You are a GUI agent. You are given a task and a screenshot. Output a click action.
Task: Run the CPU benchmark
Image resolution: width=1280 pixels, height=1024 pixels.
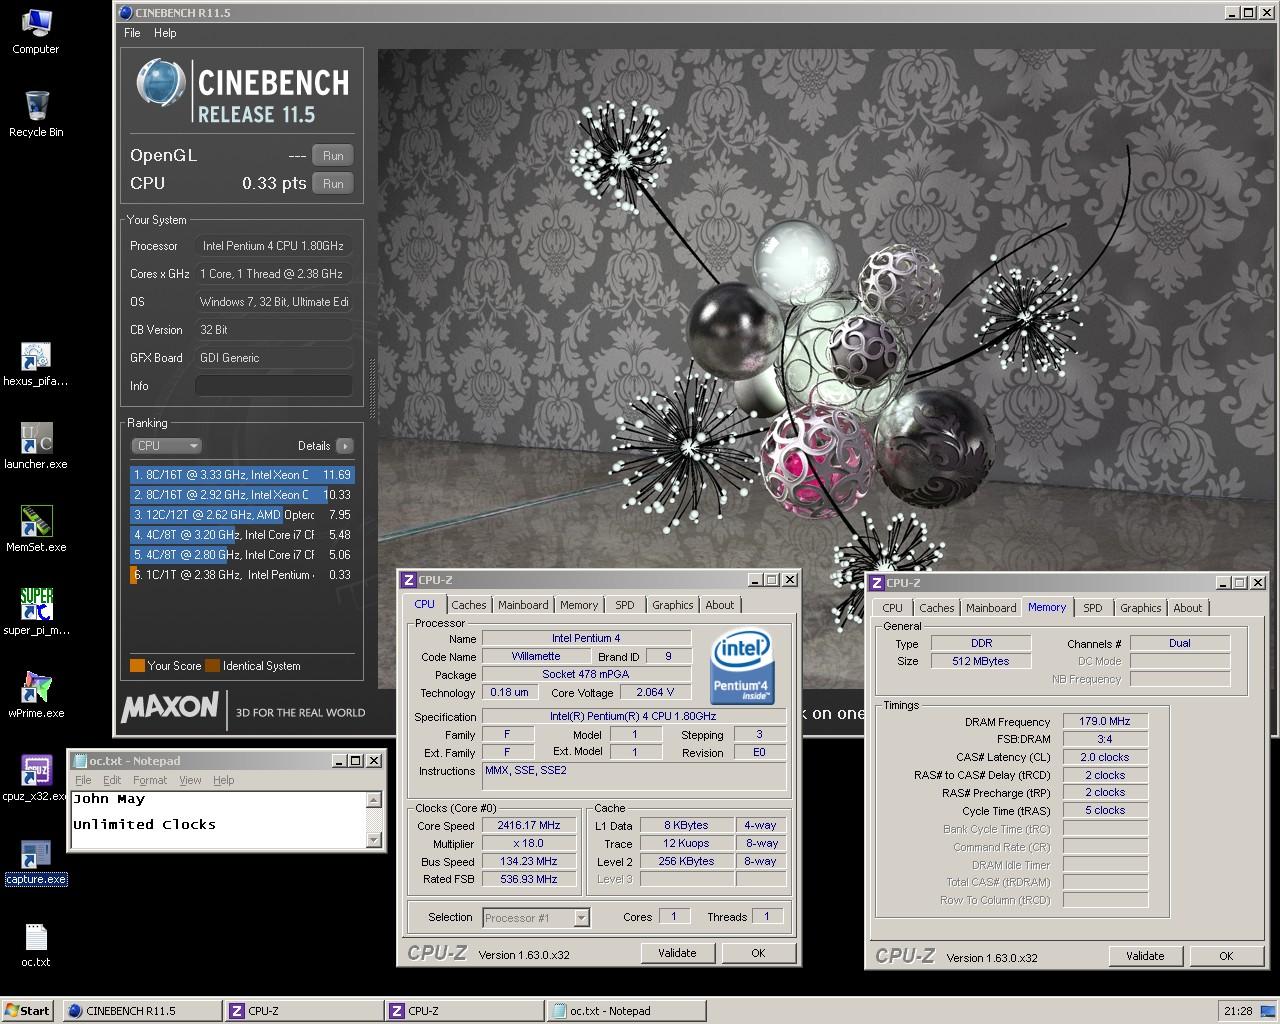point(333,184)
